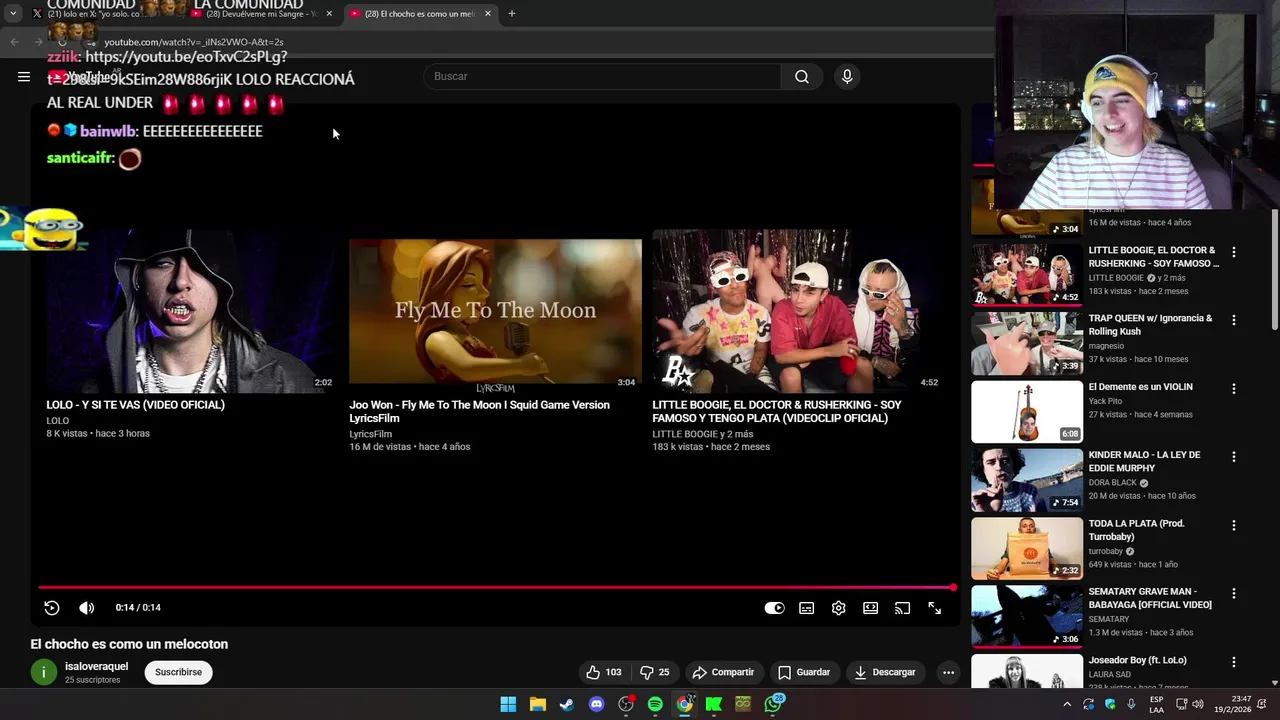Show hidden system tray icons chevron
The width and height of the screenshot is (1280, 720).
1067,704
